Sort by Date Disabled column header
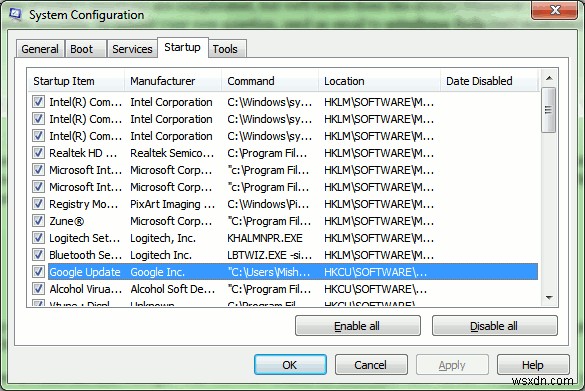585x391 pixels. [x=489, y=81]
